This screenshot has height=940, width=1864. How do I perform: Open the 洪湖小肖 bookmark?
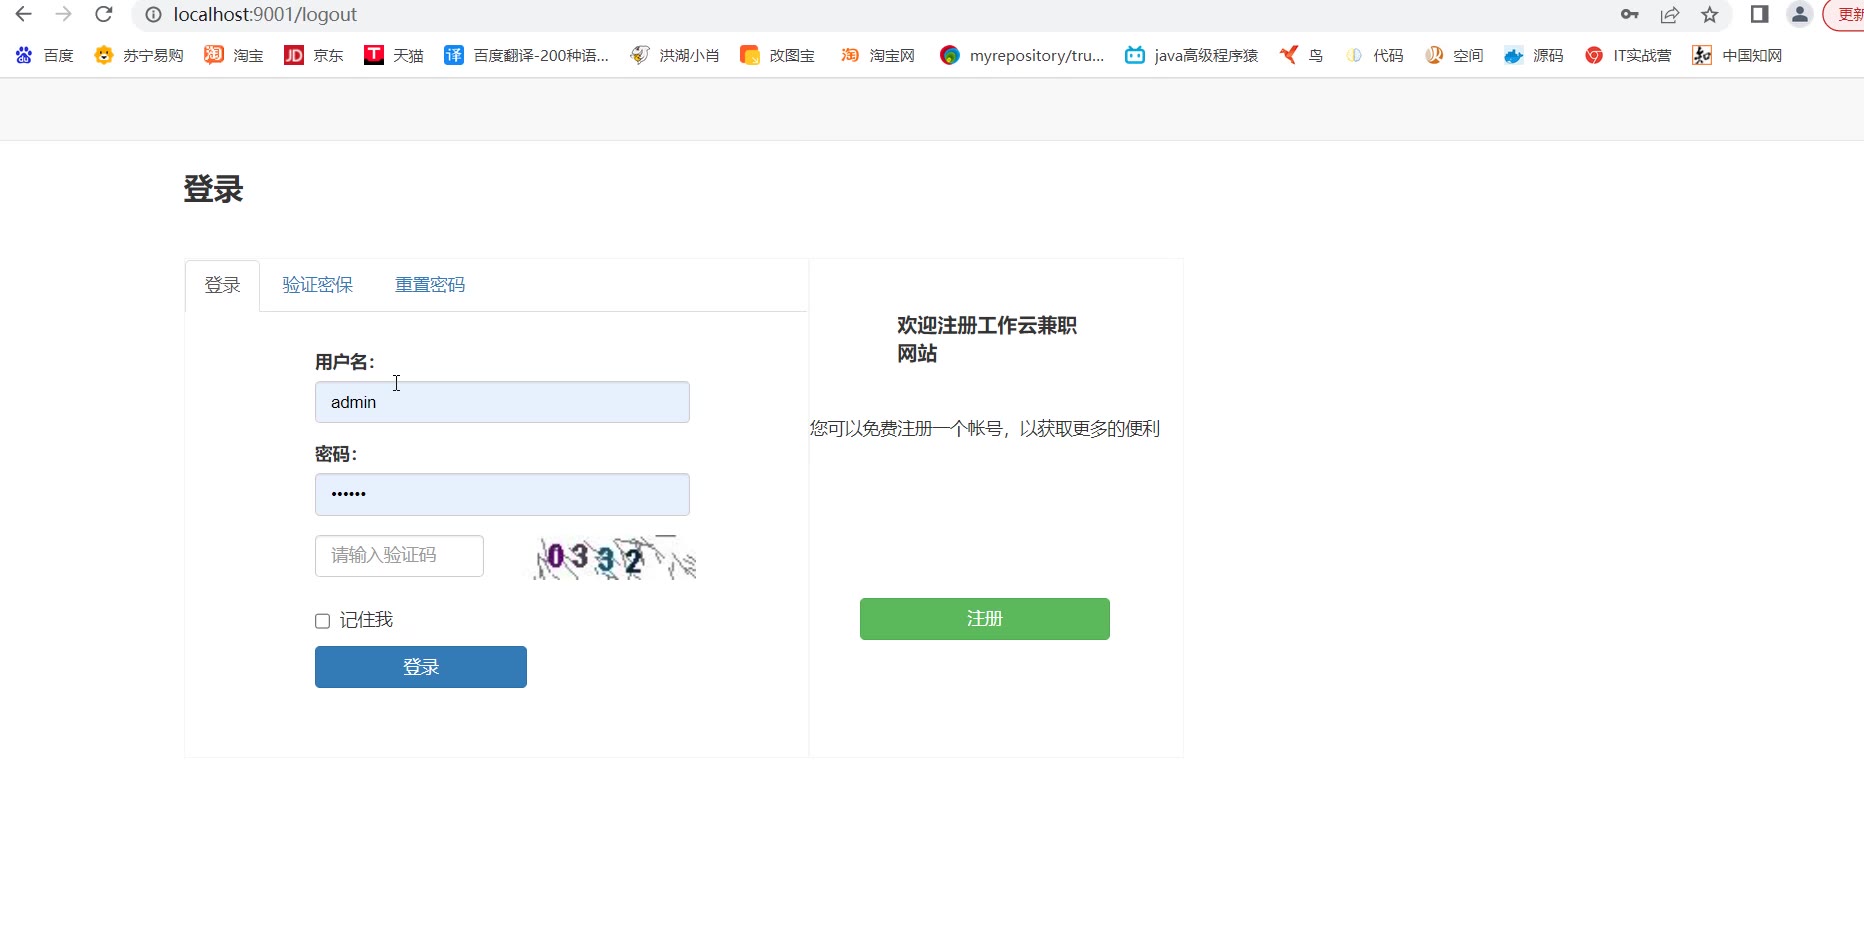pos(675,55)
